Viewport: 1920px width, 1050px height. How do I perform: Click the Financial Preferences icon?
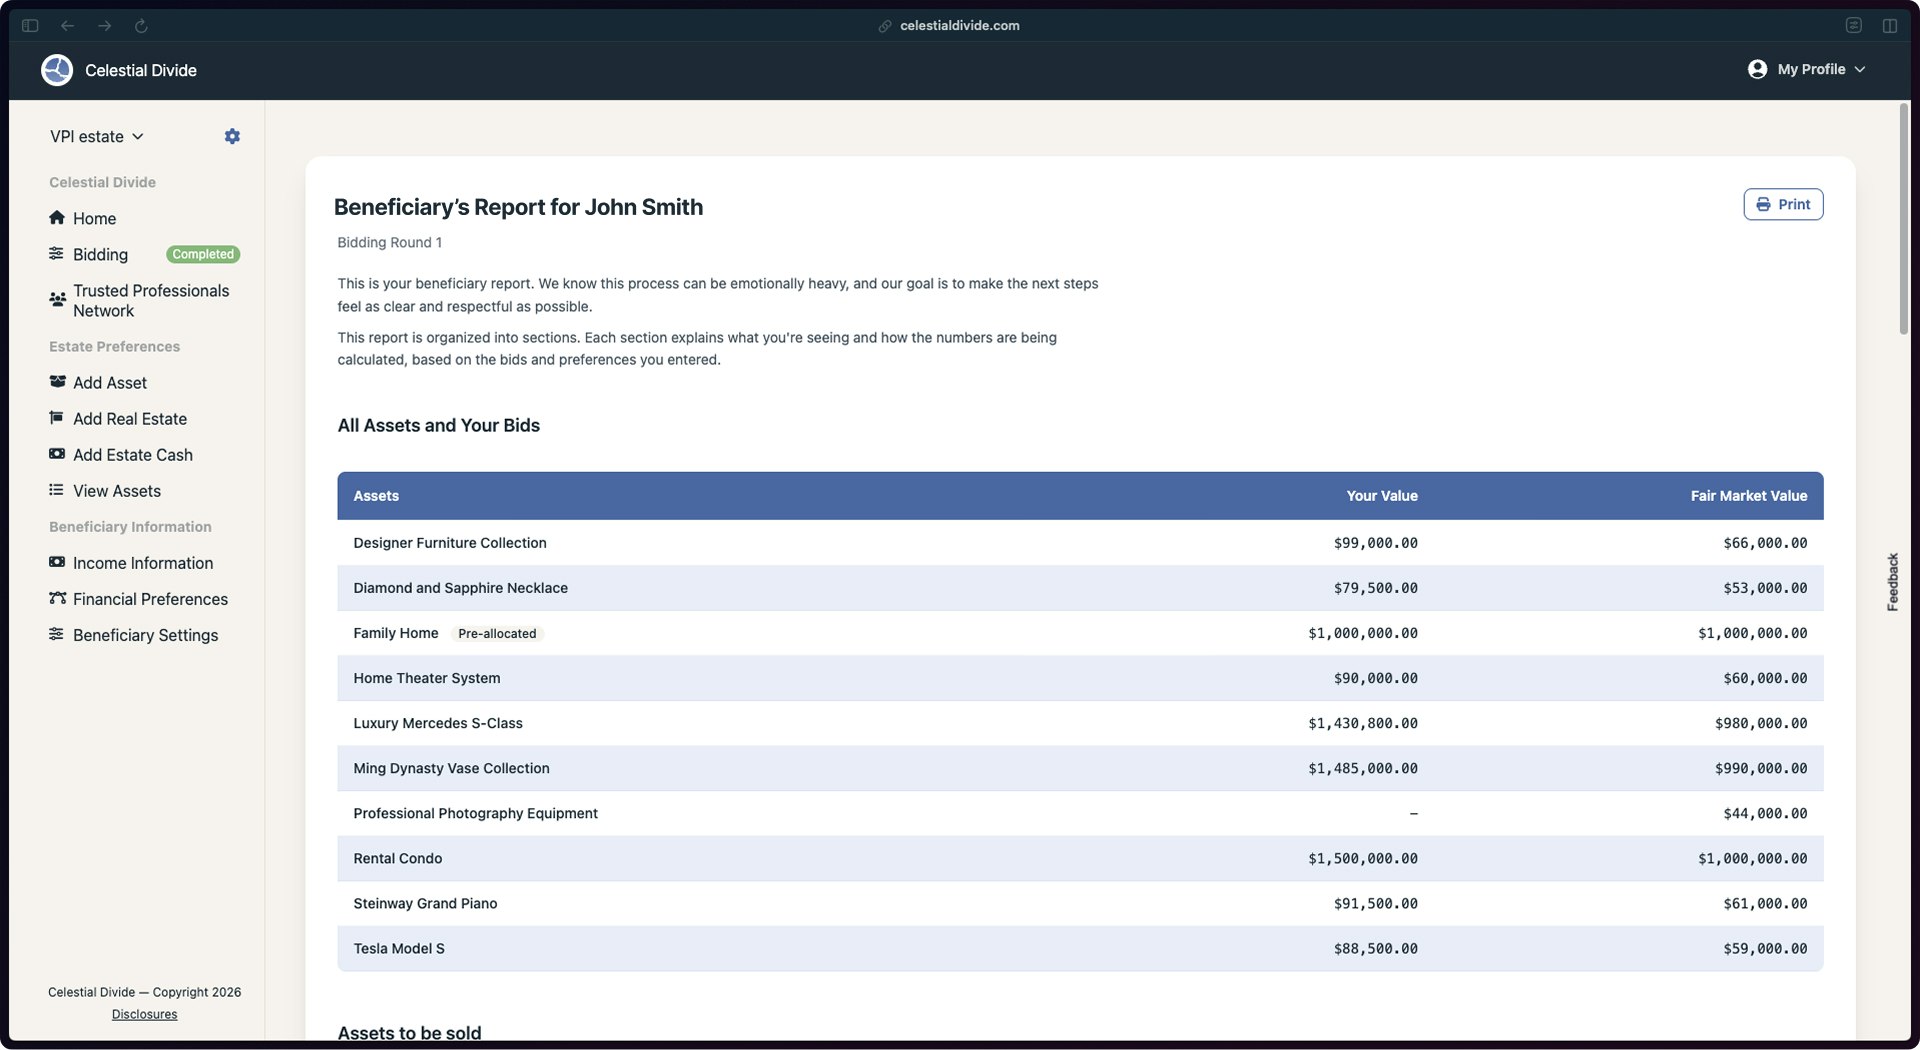57,598
